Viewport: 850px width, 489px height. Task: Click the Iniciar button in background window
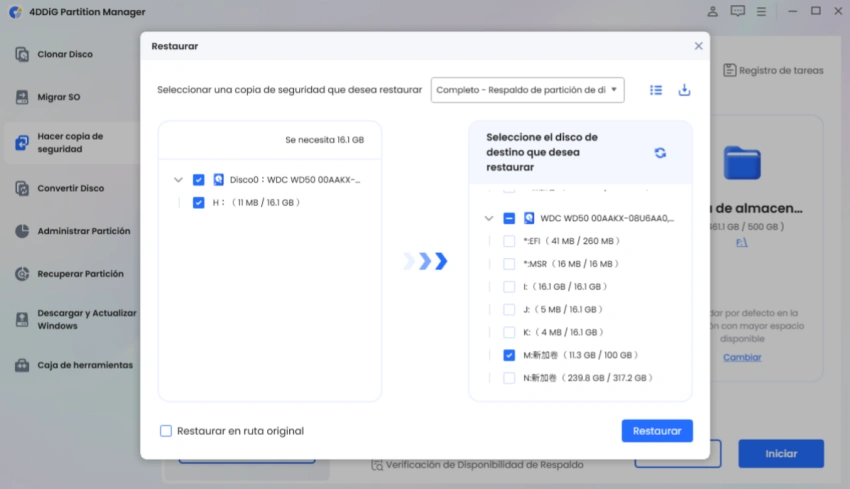(781, 454)
